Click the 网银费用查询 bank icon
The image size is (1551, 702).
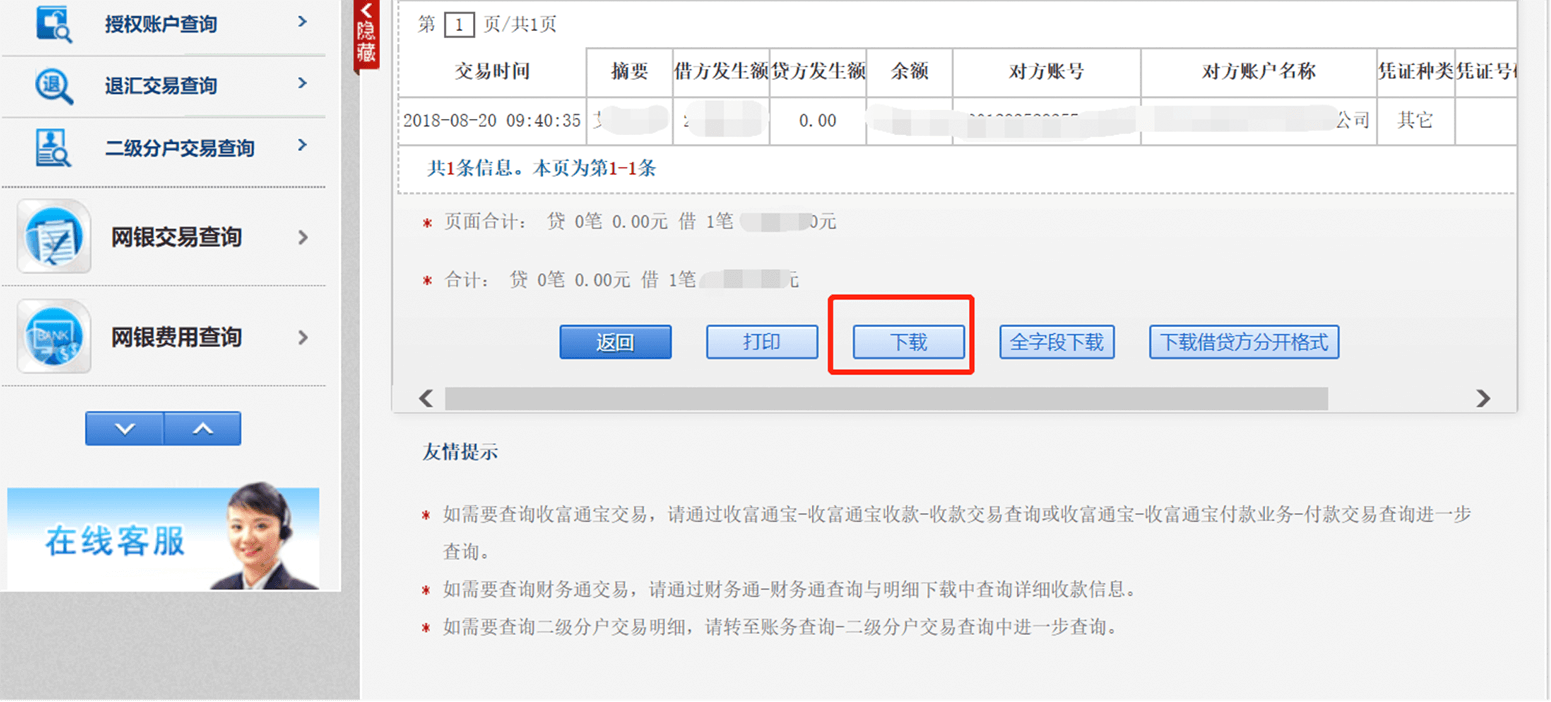pos(54,337)
